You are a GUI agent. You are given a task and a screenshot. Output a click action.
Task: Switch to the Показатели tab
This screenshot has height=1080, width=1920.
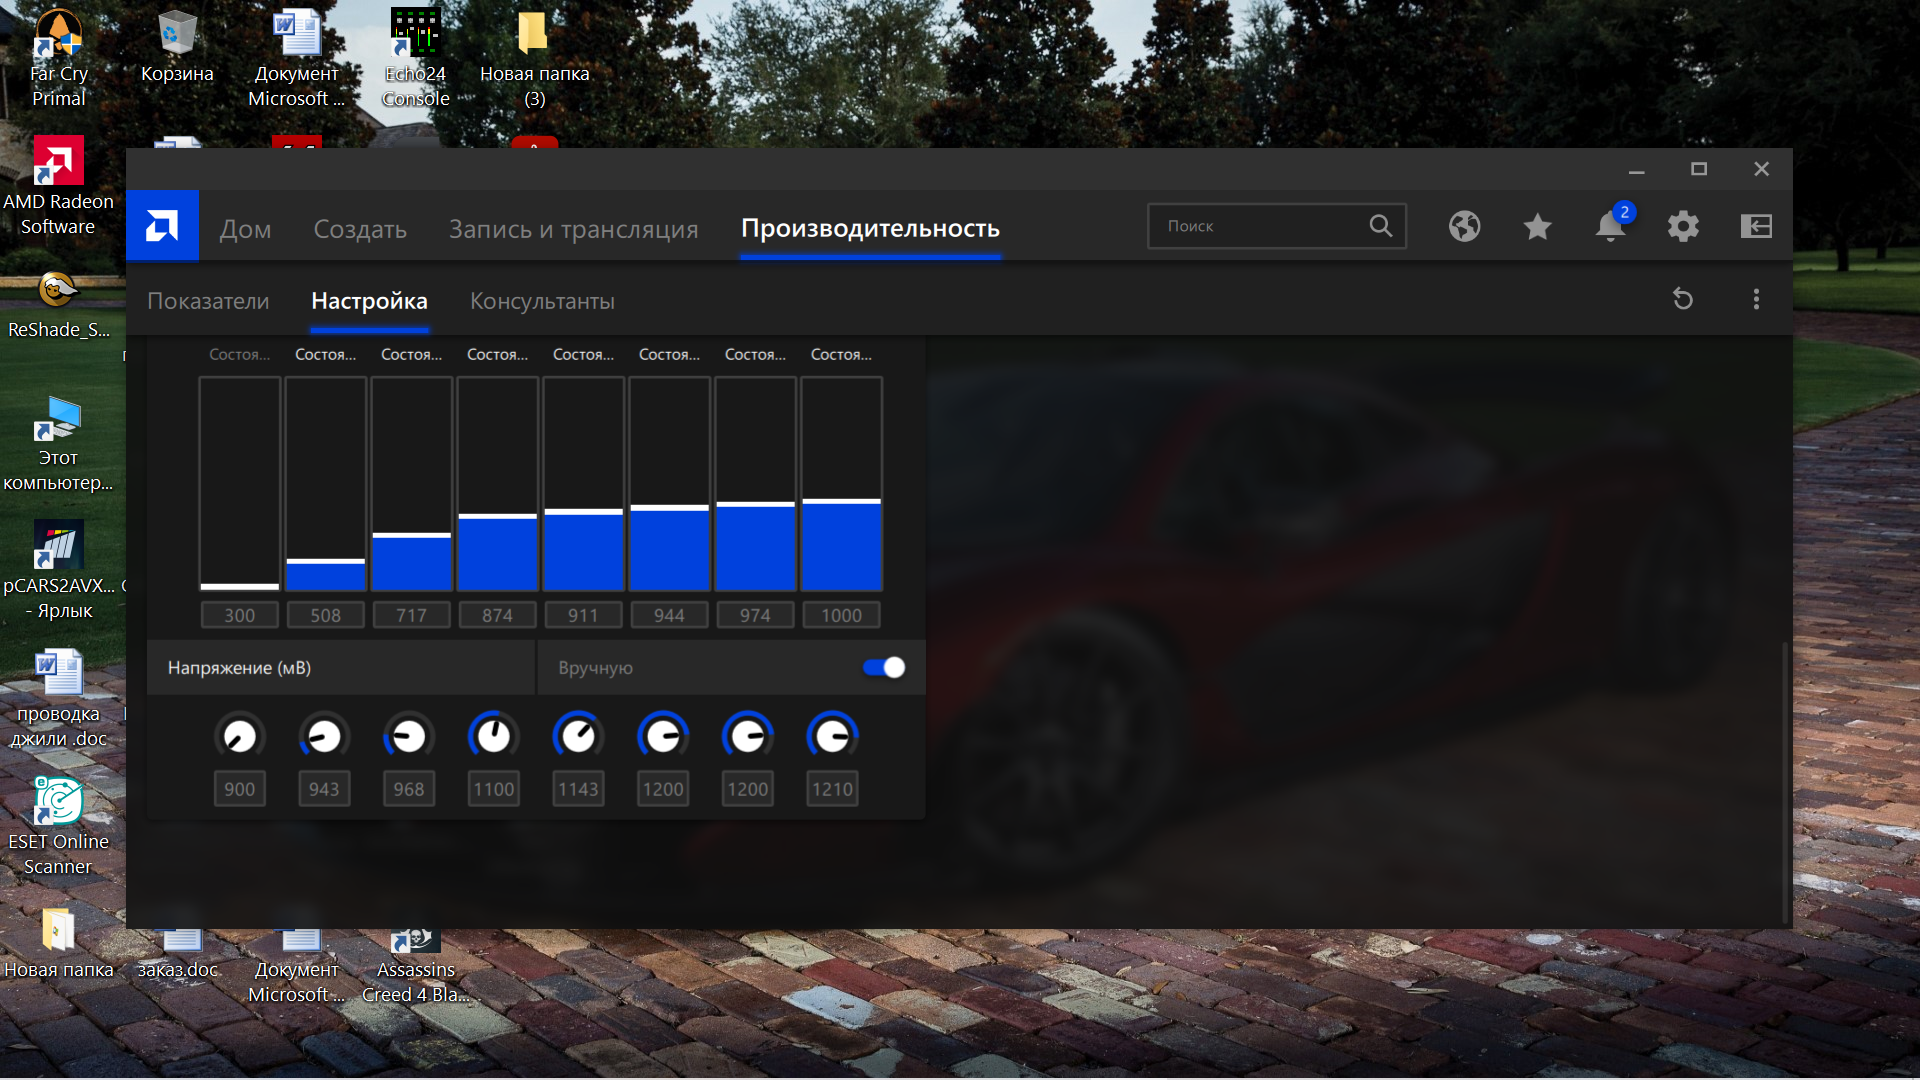tap(208, 301)
